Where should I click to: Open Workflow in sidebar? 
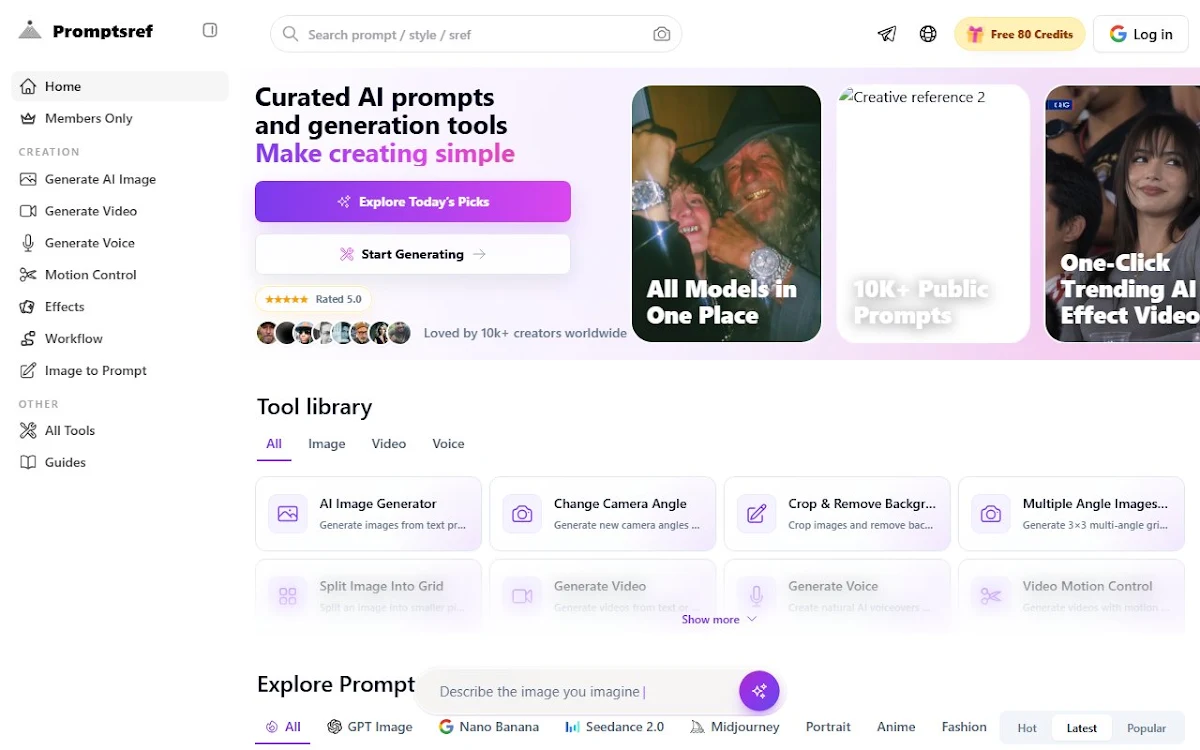coord(120,339)
